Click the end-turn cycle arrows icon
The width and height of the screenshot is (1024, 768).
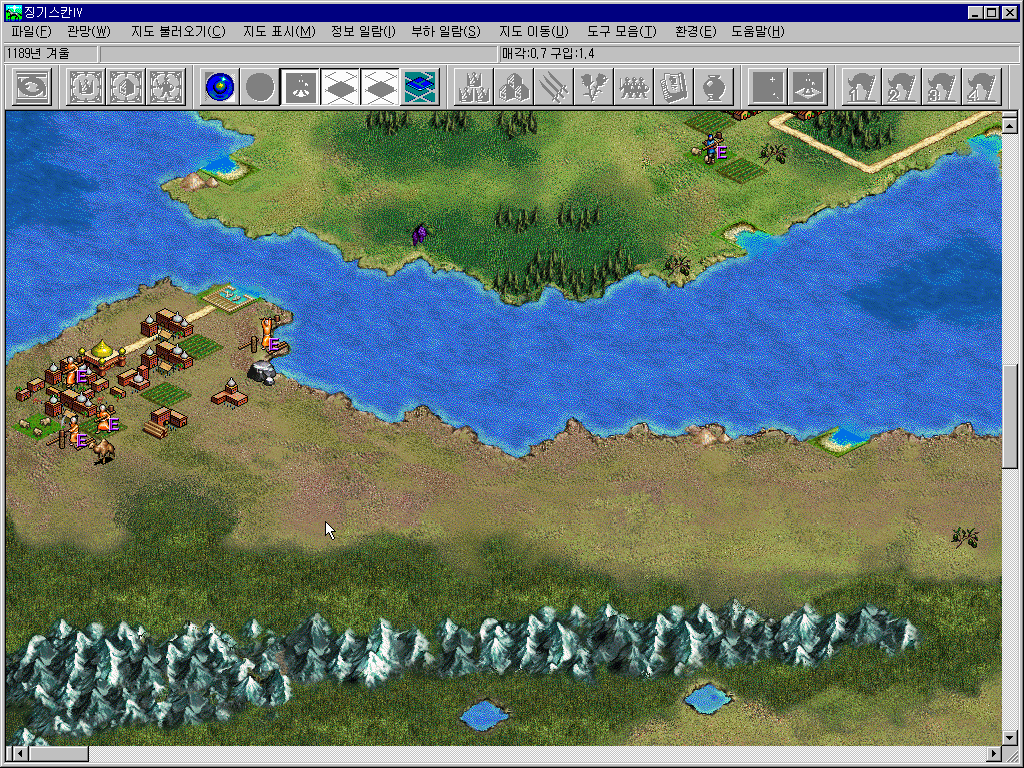(x=31, y=86)
